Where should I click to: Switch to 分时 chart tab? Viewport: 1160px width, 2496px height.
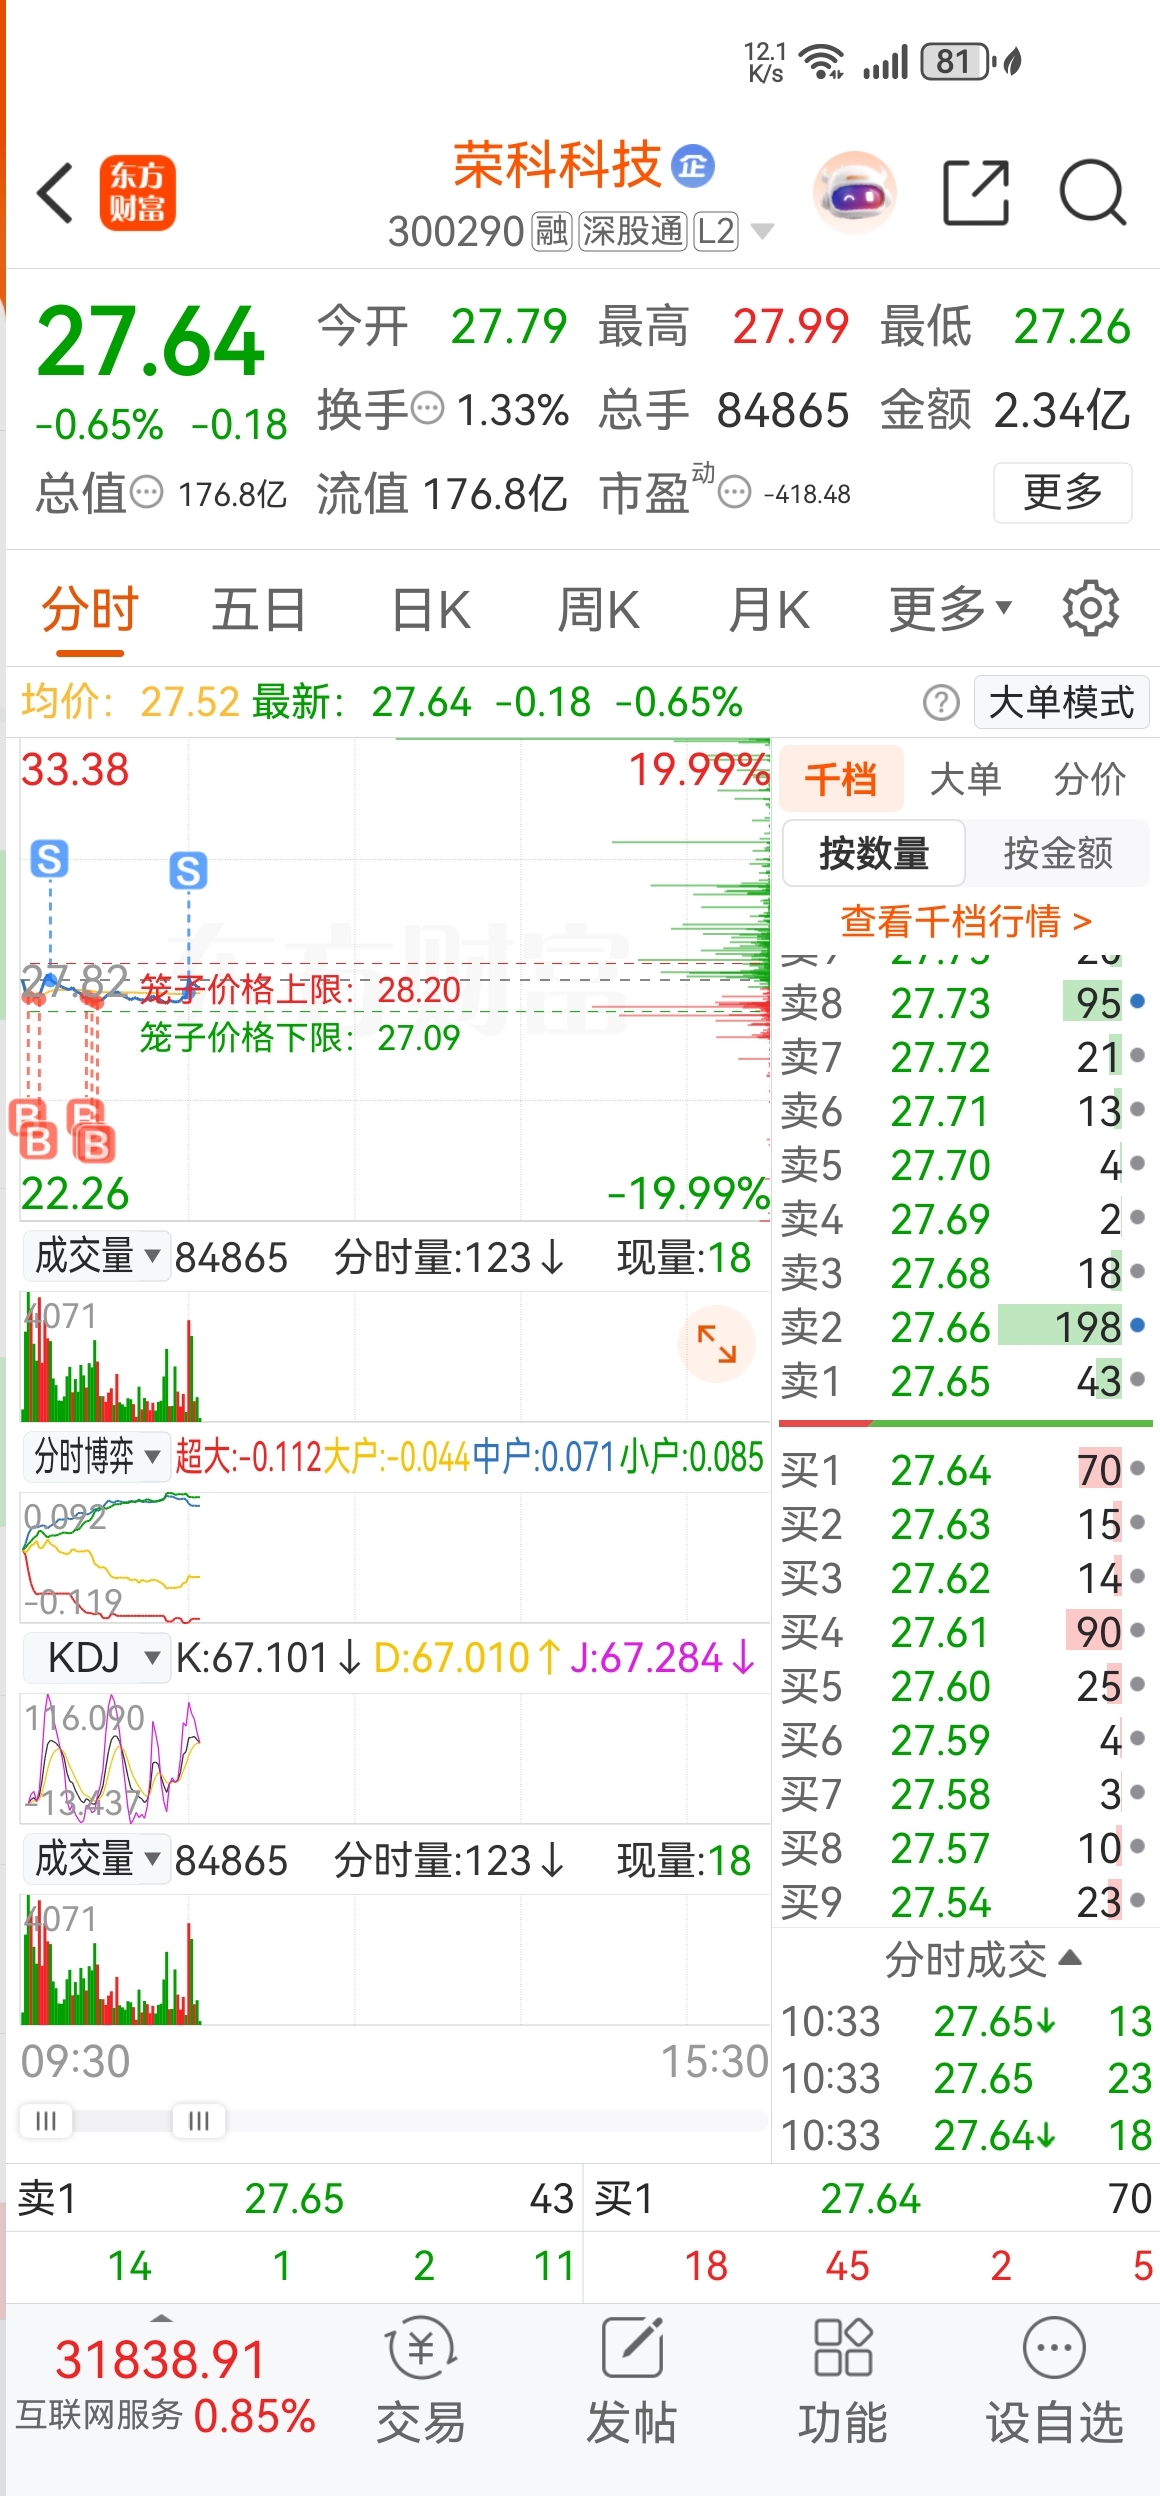89,609
